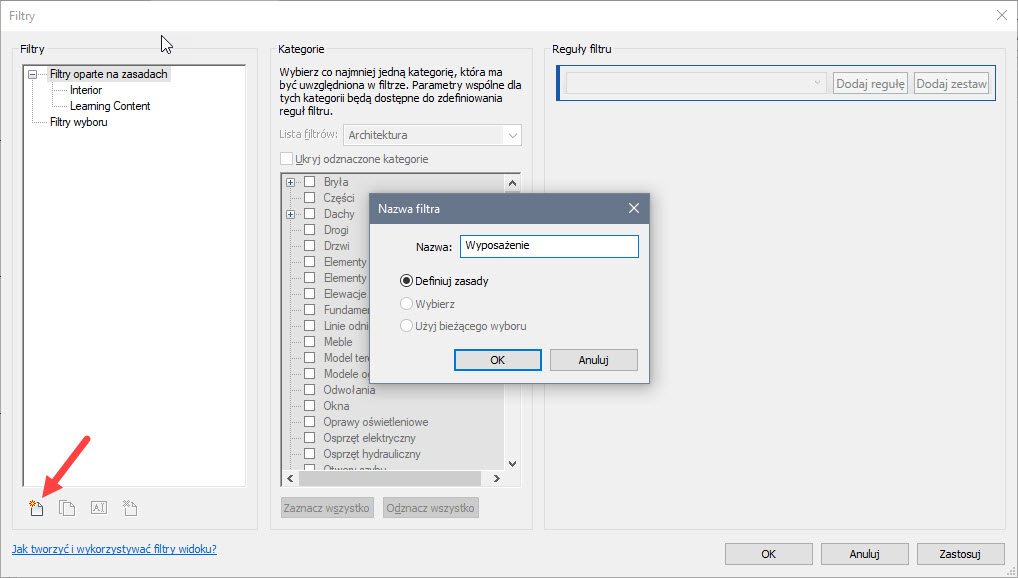Click the New filter icon
The image size is (1018, 578).
coord(37,508)
